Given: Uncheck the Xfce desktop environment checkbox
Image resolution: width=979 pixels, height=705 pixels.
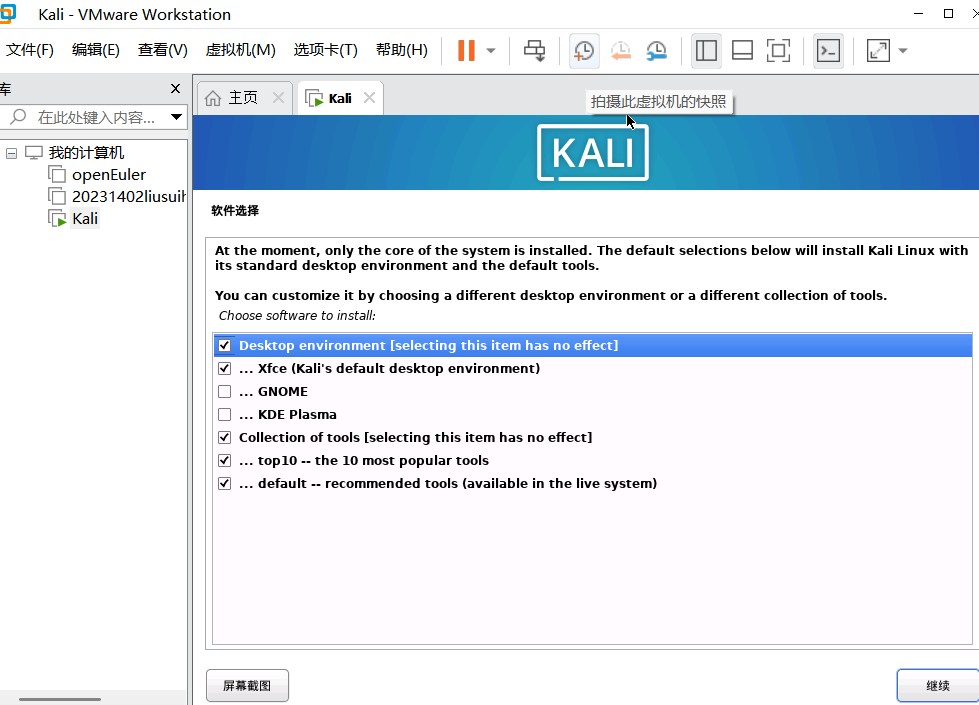Looking at the screenshot, I should (225, 368).
